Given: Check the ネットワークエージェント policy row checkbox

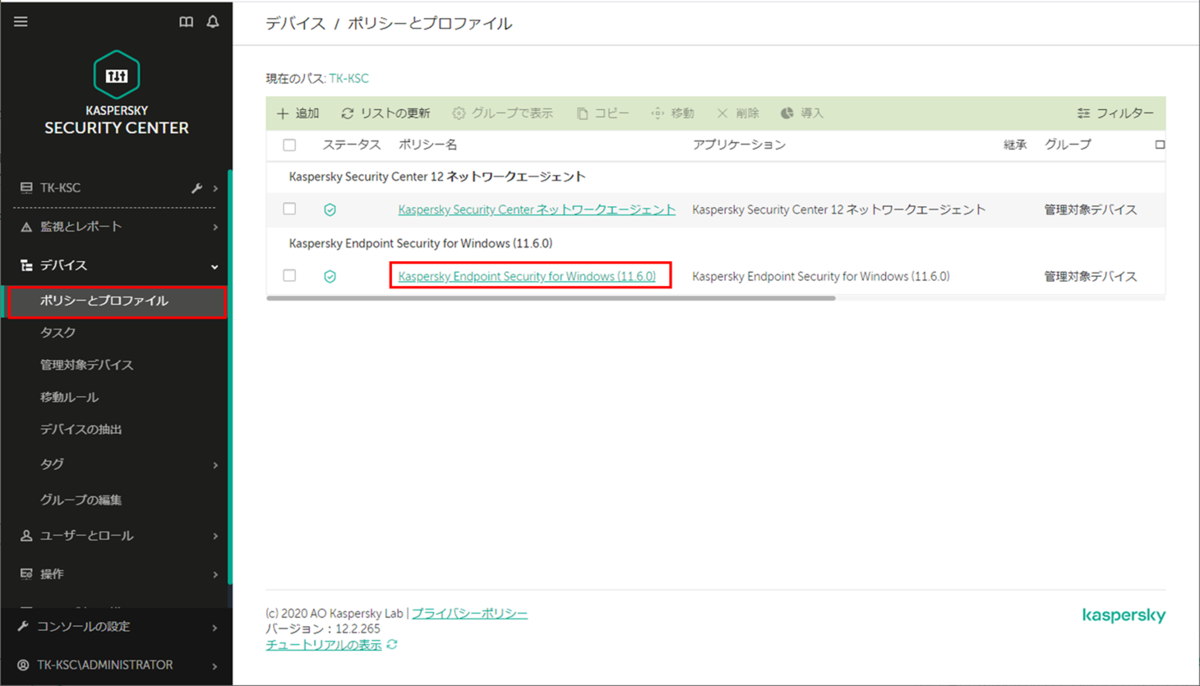Looking at the screenshot, I should click(x=289, y=209).
